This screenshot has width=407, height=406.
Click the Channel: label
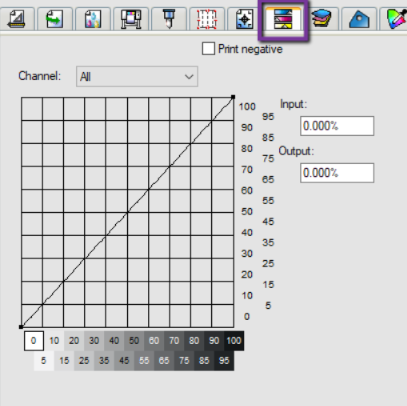(40, 76)
